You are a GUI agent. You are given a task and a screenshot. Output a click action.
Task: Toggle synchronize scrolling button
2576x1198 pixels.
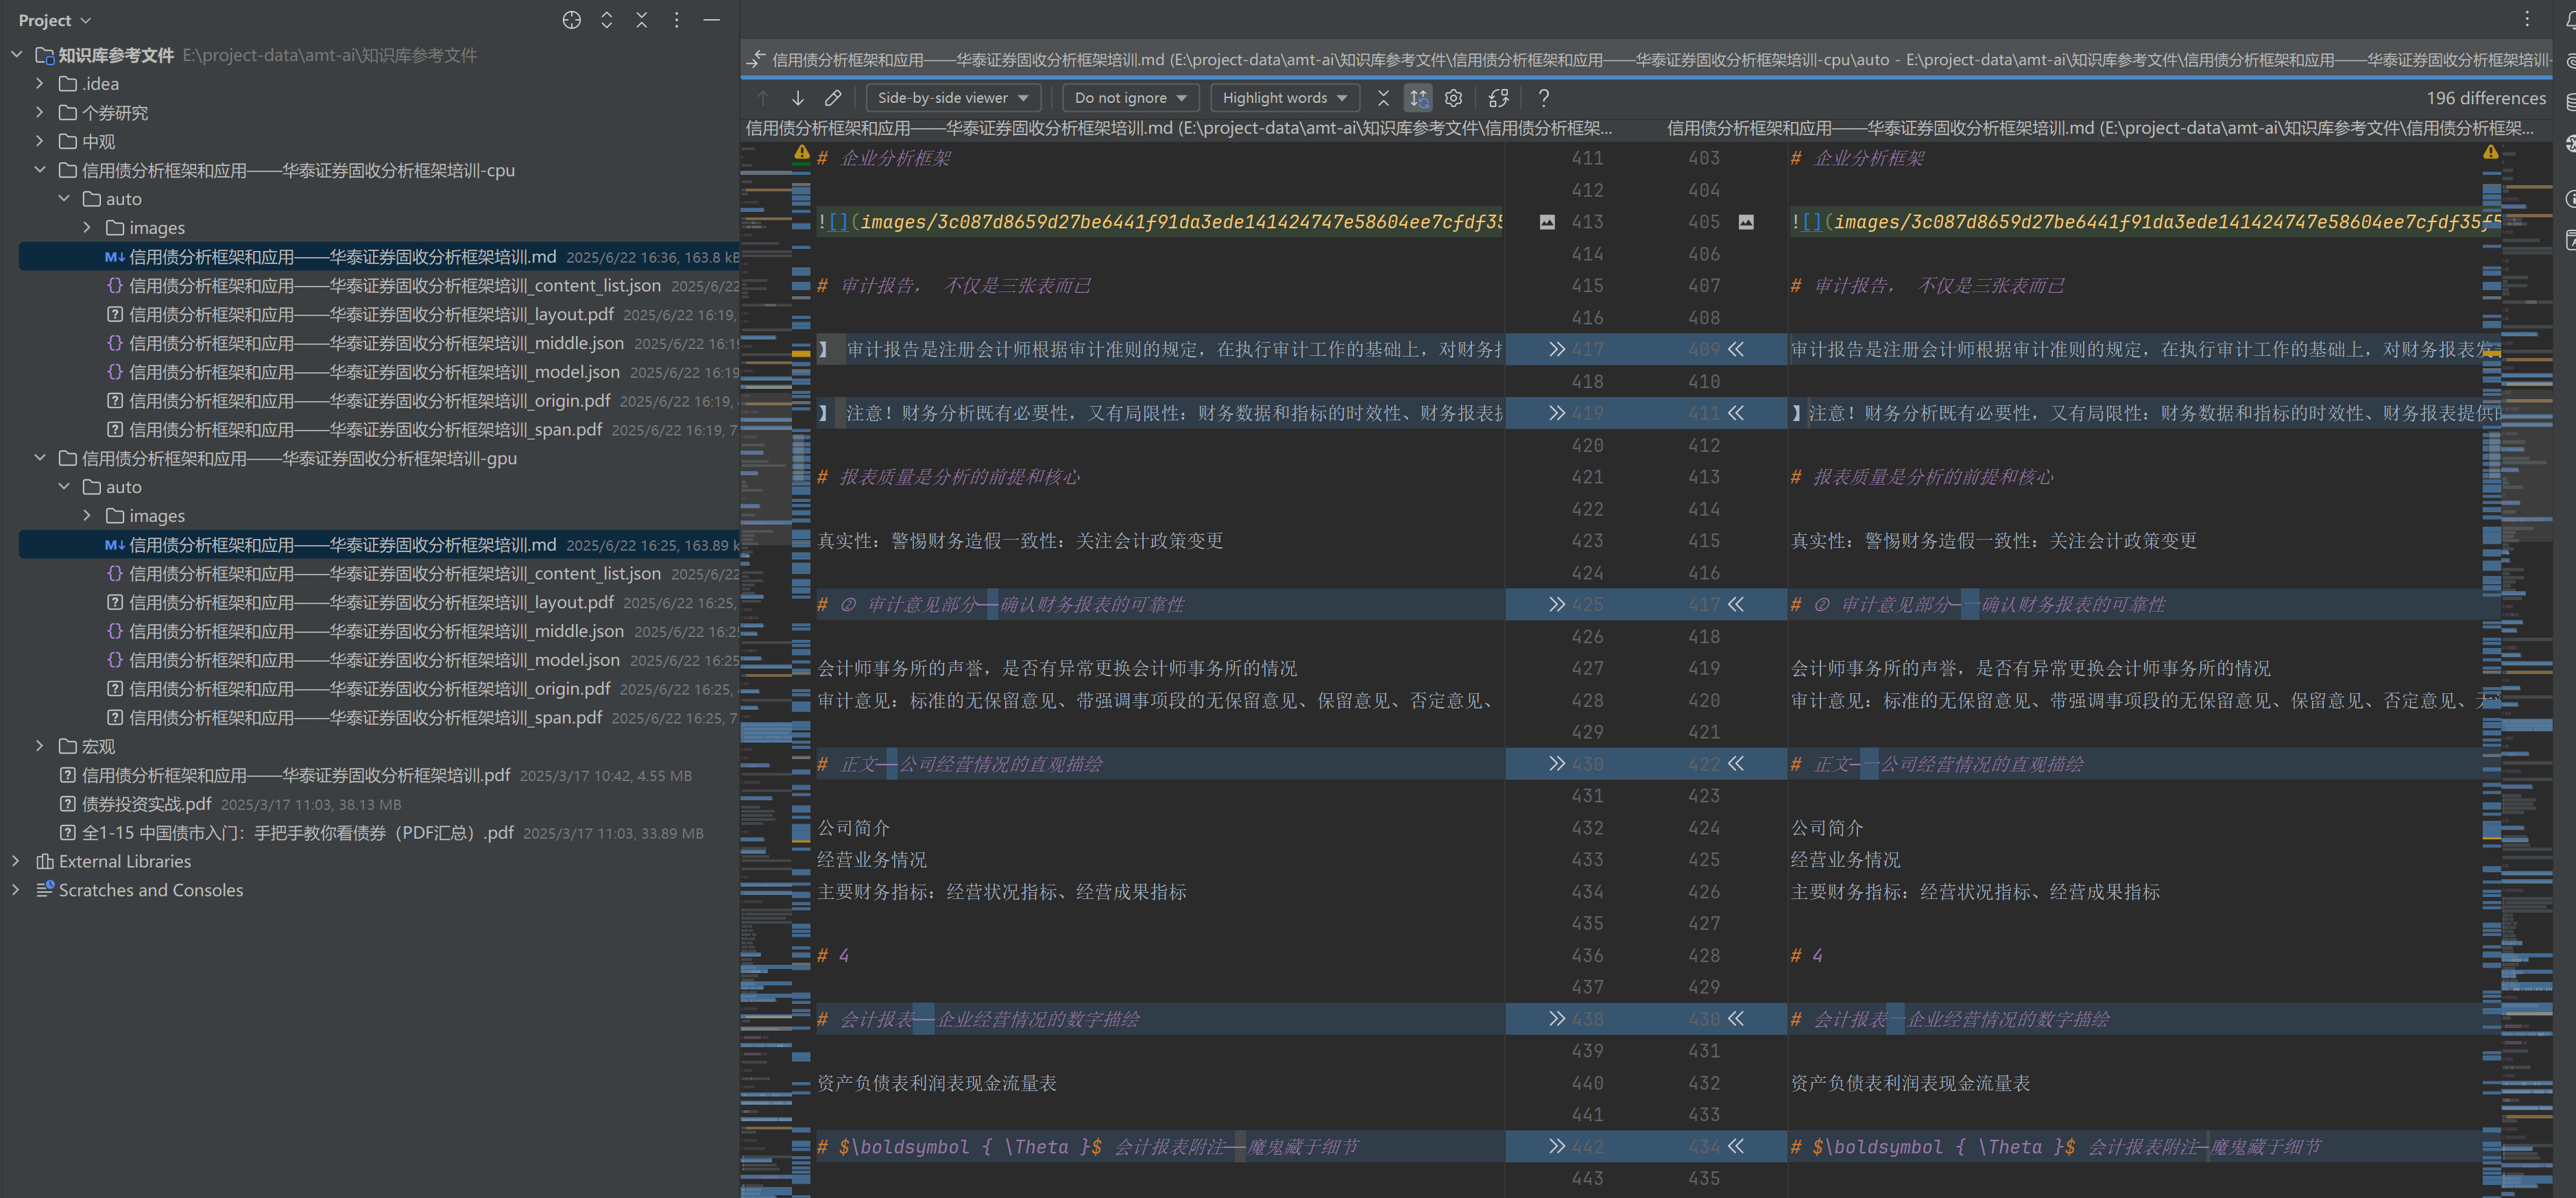tap(1418, 98)
